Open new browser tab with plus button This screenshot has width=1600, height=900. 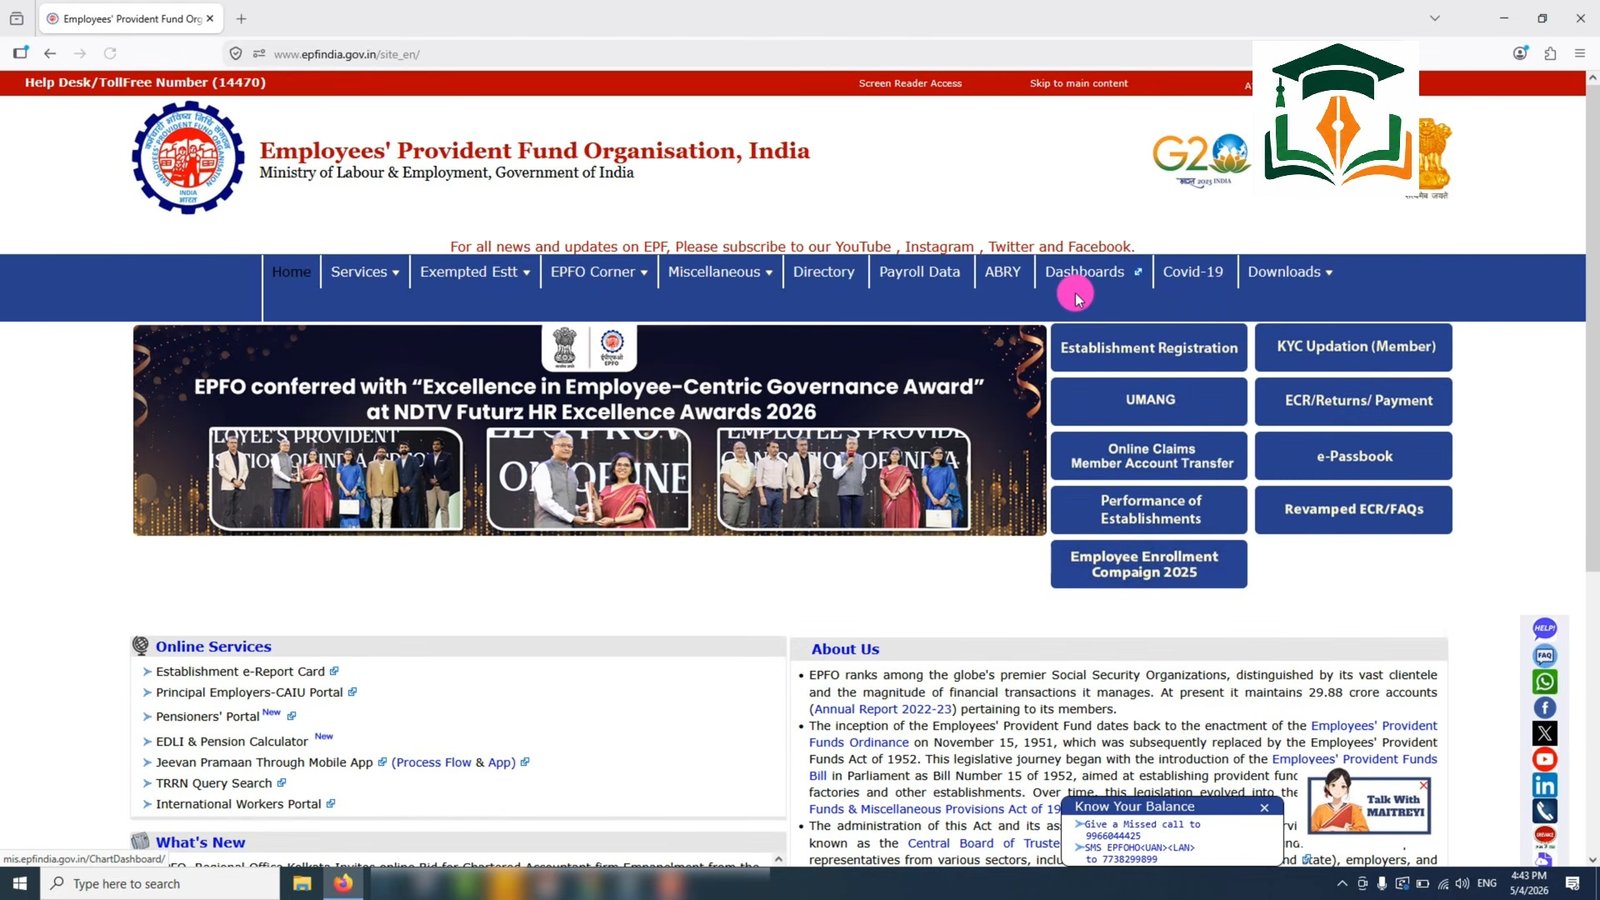[241, 18]
